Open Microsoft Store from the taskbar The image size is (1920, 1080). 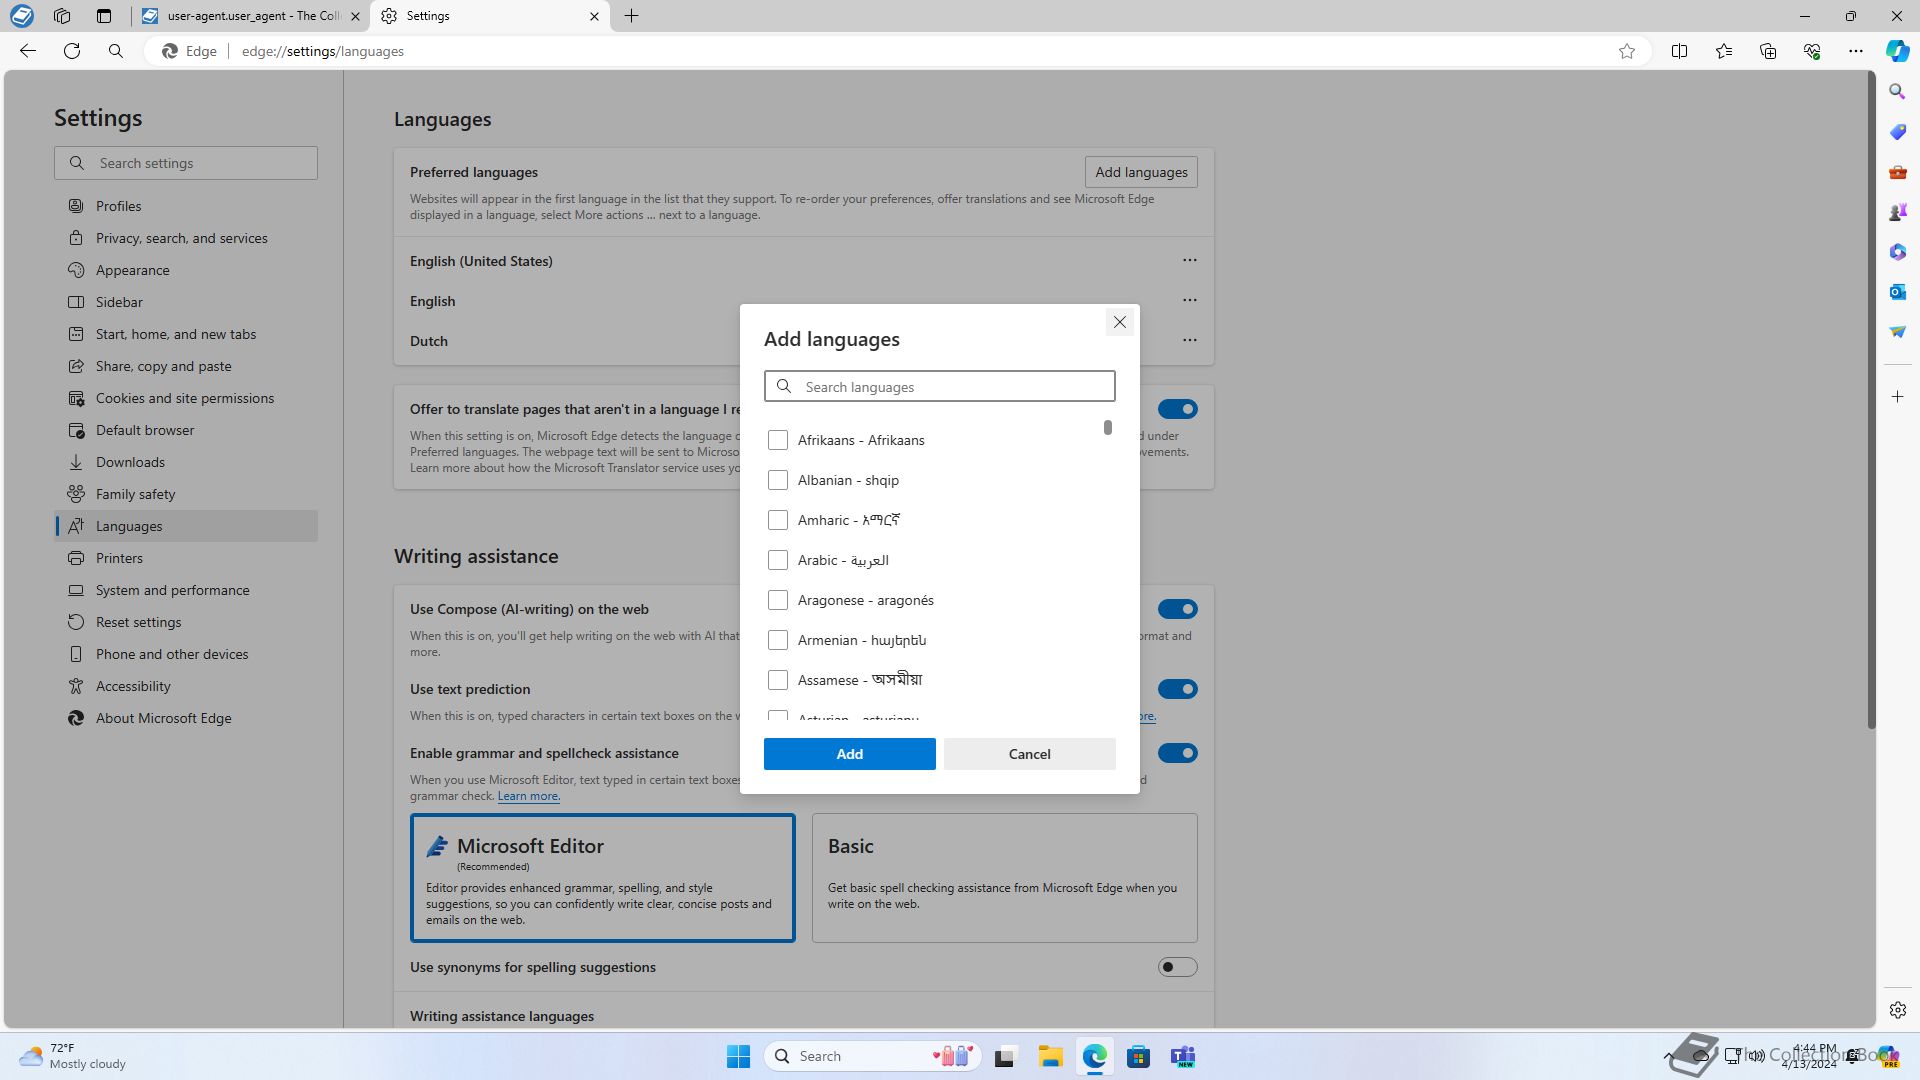tap(1138, 1056)
